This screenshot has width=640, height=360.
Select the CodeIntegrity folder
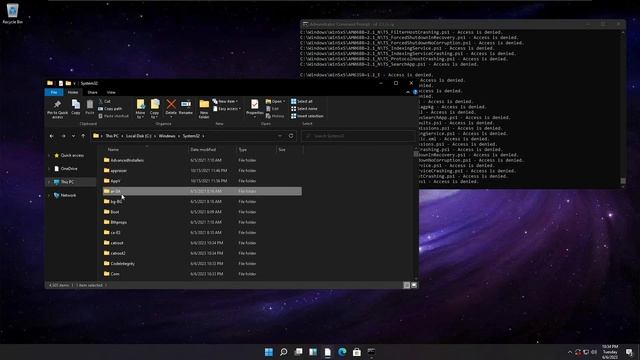click(122, 264)
